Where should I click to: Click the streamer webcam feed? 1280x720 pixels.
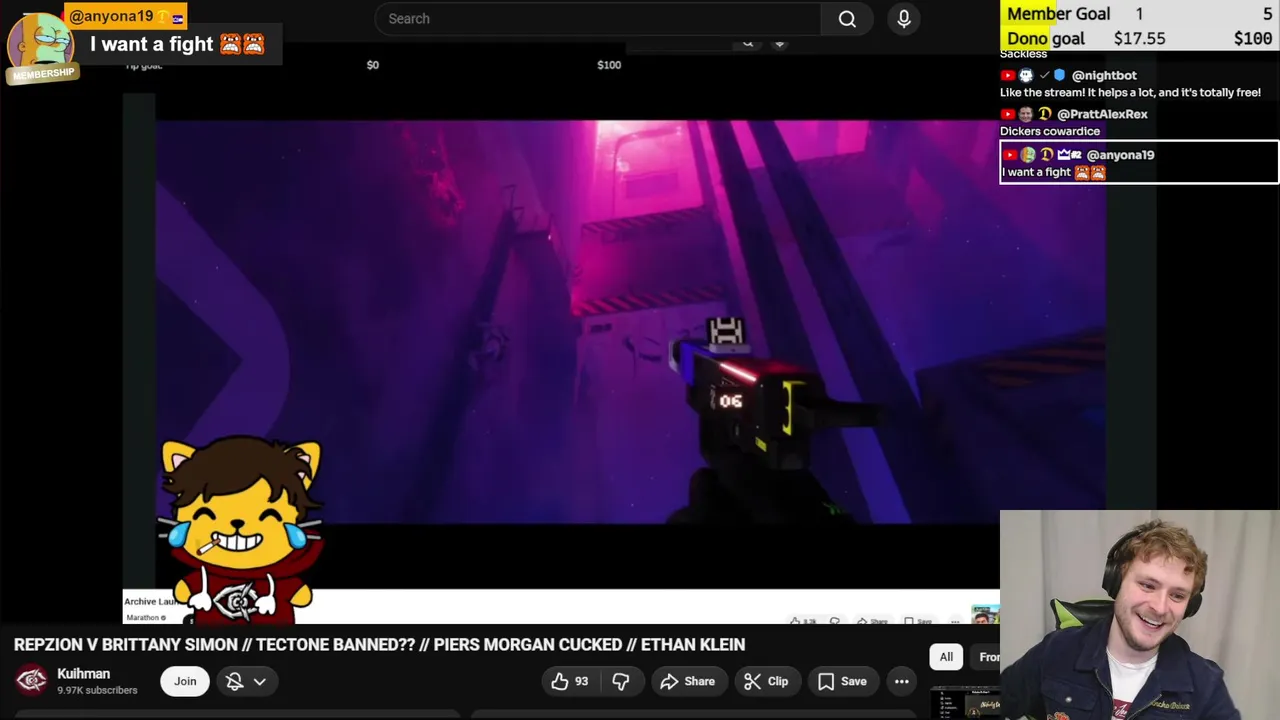pyautogui.click(x=1140, y=615)
